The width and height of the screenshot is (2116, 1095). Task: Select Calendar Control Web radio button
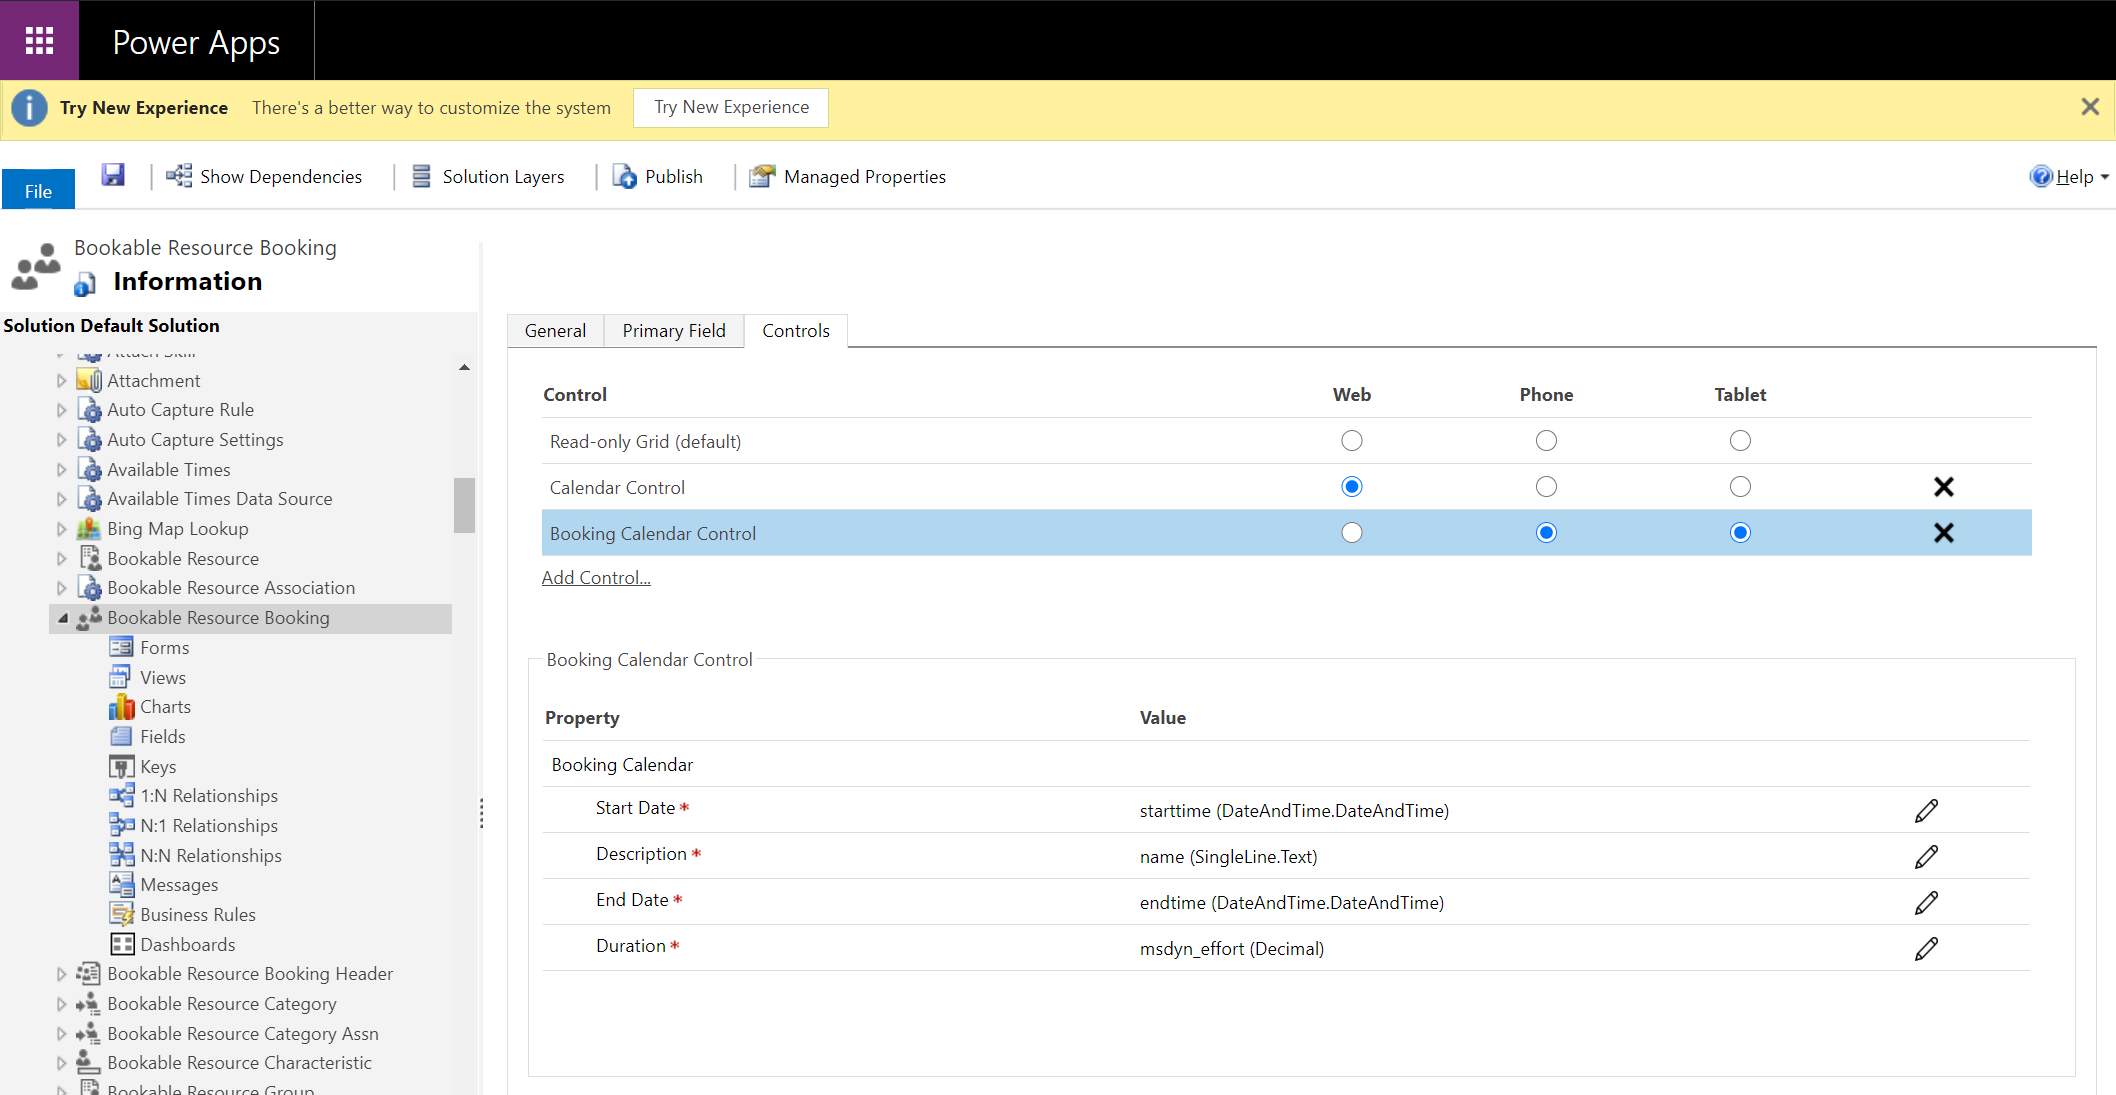[x=1351, y=486]
